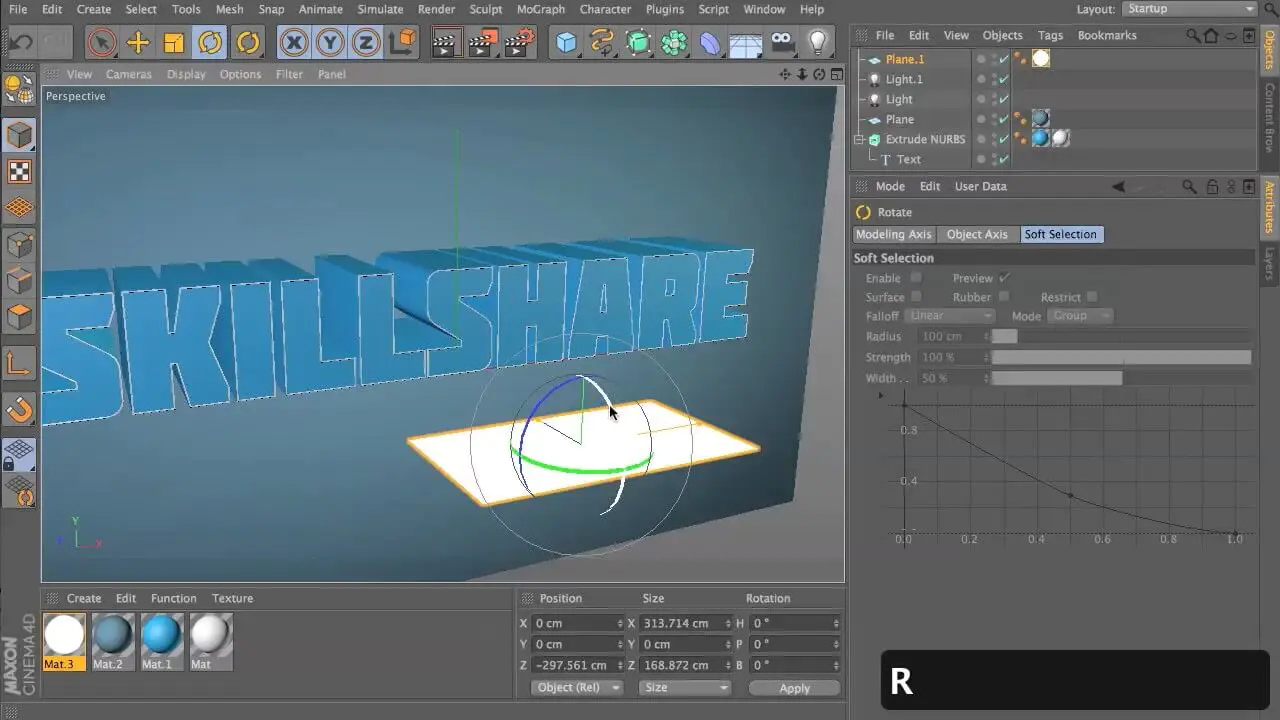This screenshot has height=720, width=1280.
Task: Select the Mat.3 white material
Action: (x=64, y=642)
